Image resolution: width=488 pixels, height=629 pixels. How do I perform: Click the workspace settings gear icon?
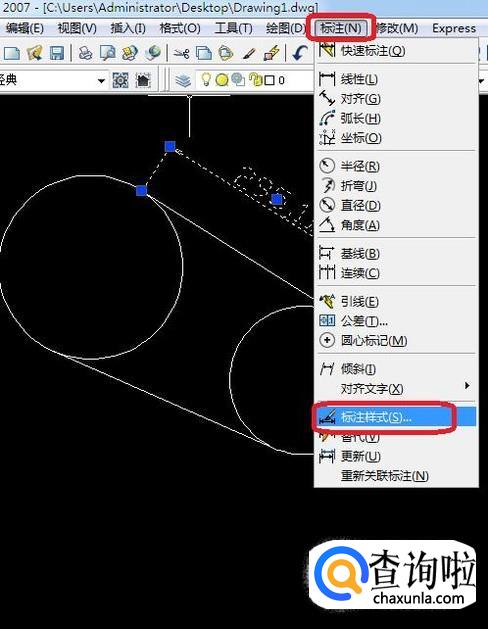pos(120,80)
